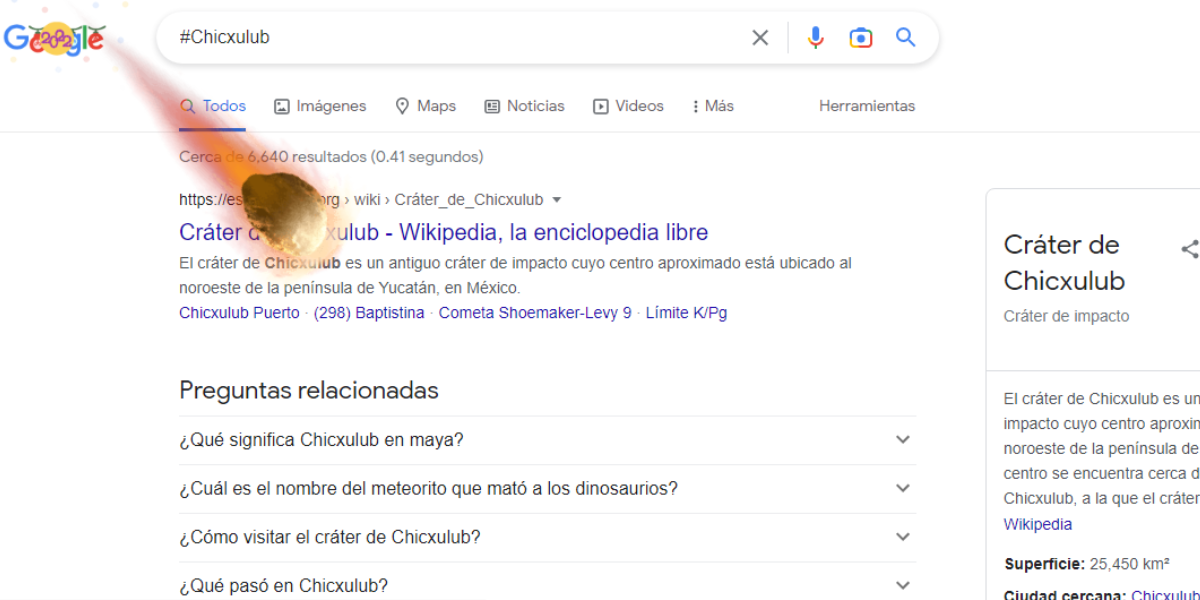Expand question ¿Cómo visitar el cráter de Chicxulub?
The width and height of the screenshot is (1200, 600).
(547, 537)
